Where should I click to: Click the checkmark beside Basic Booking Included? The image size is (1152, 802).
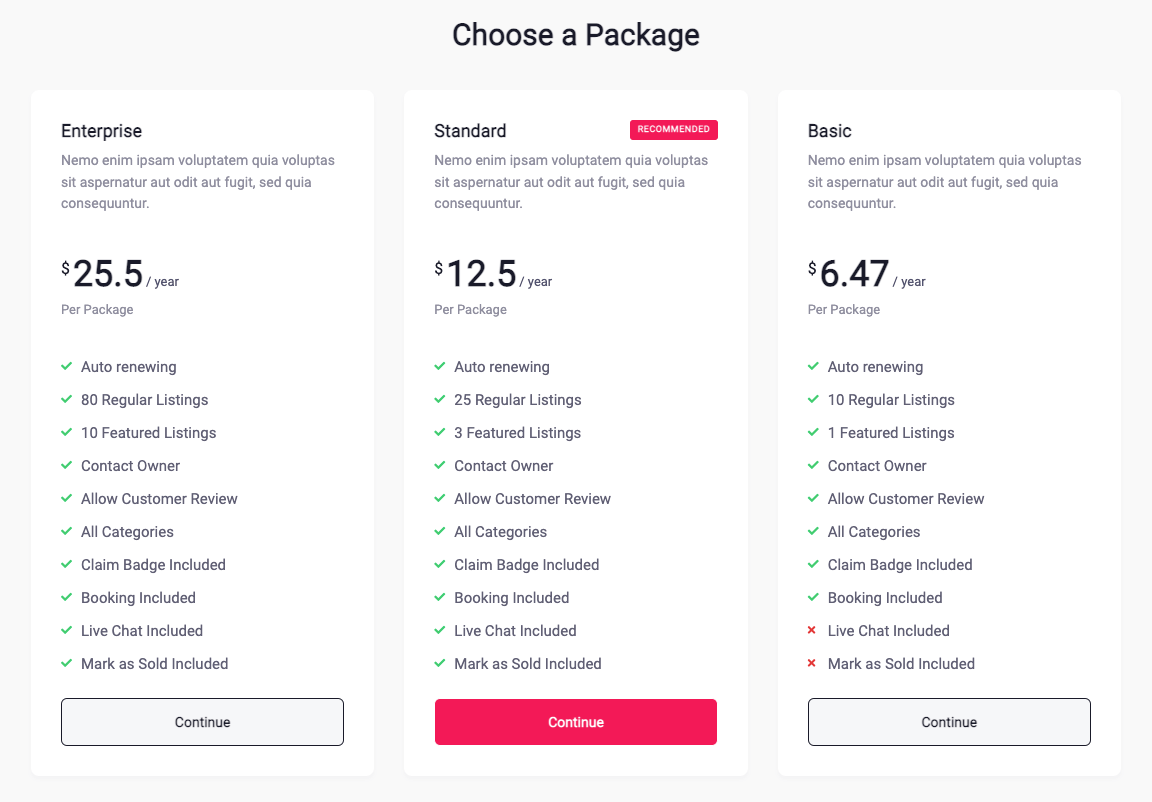pyautogui.click(x=814, y=597)
